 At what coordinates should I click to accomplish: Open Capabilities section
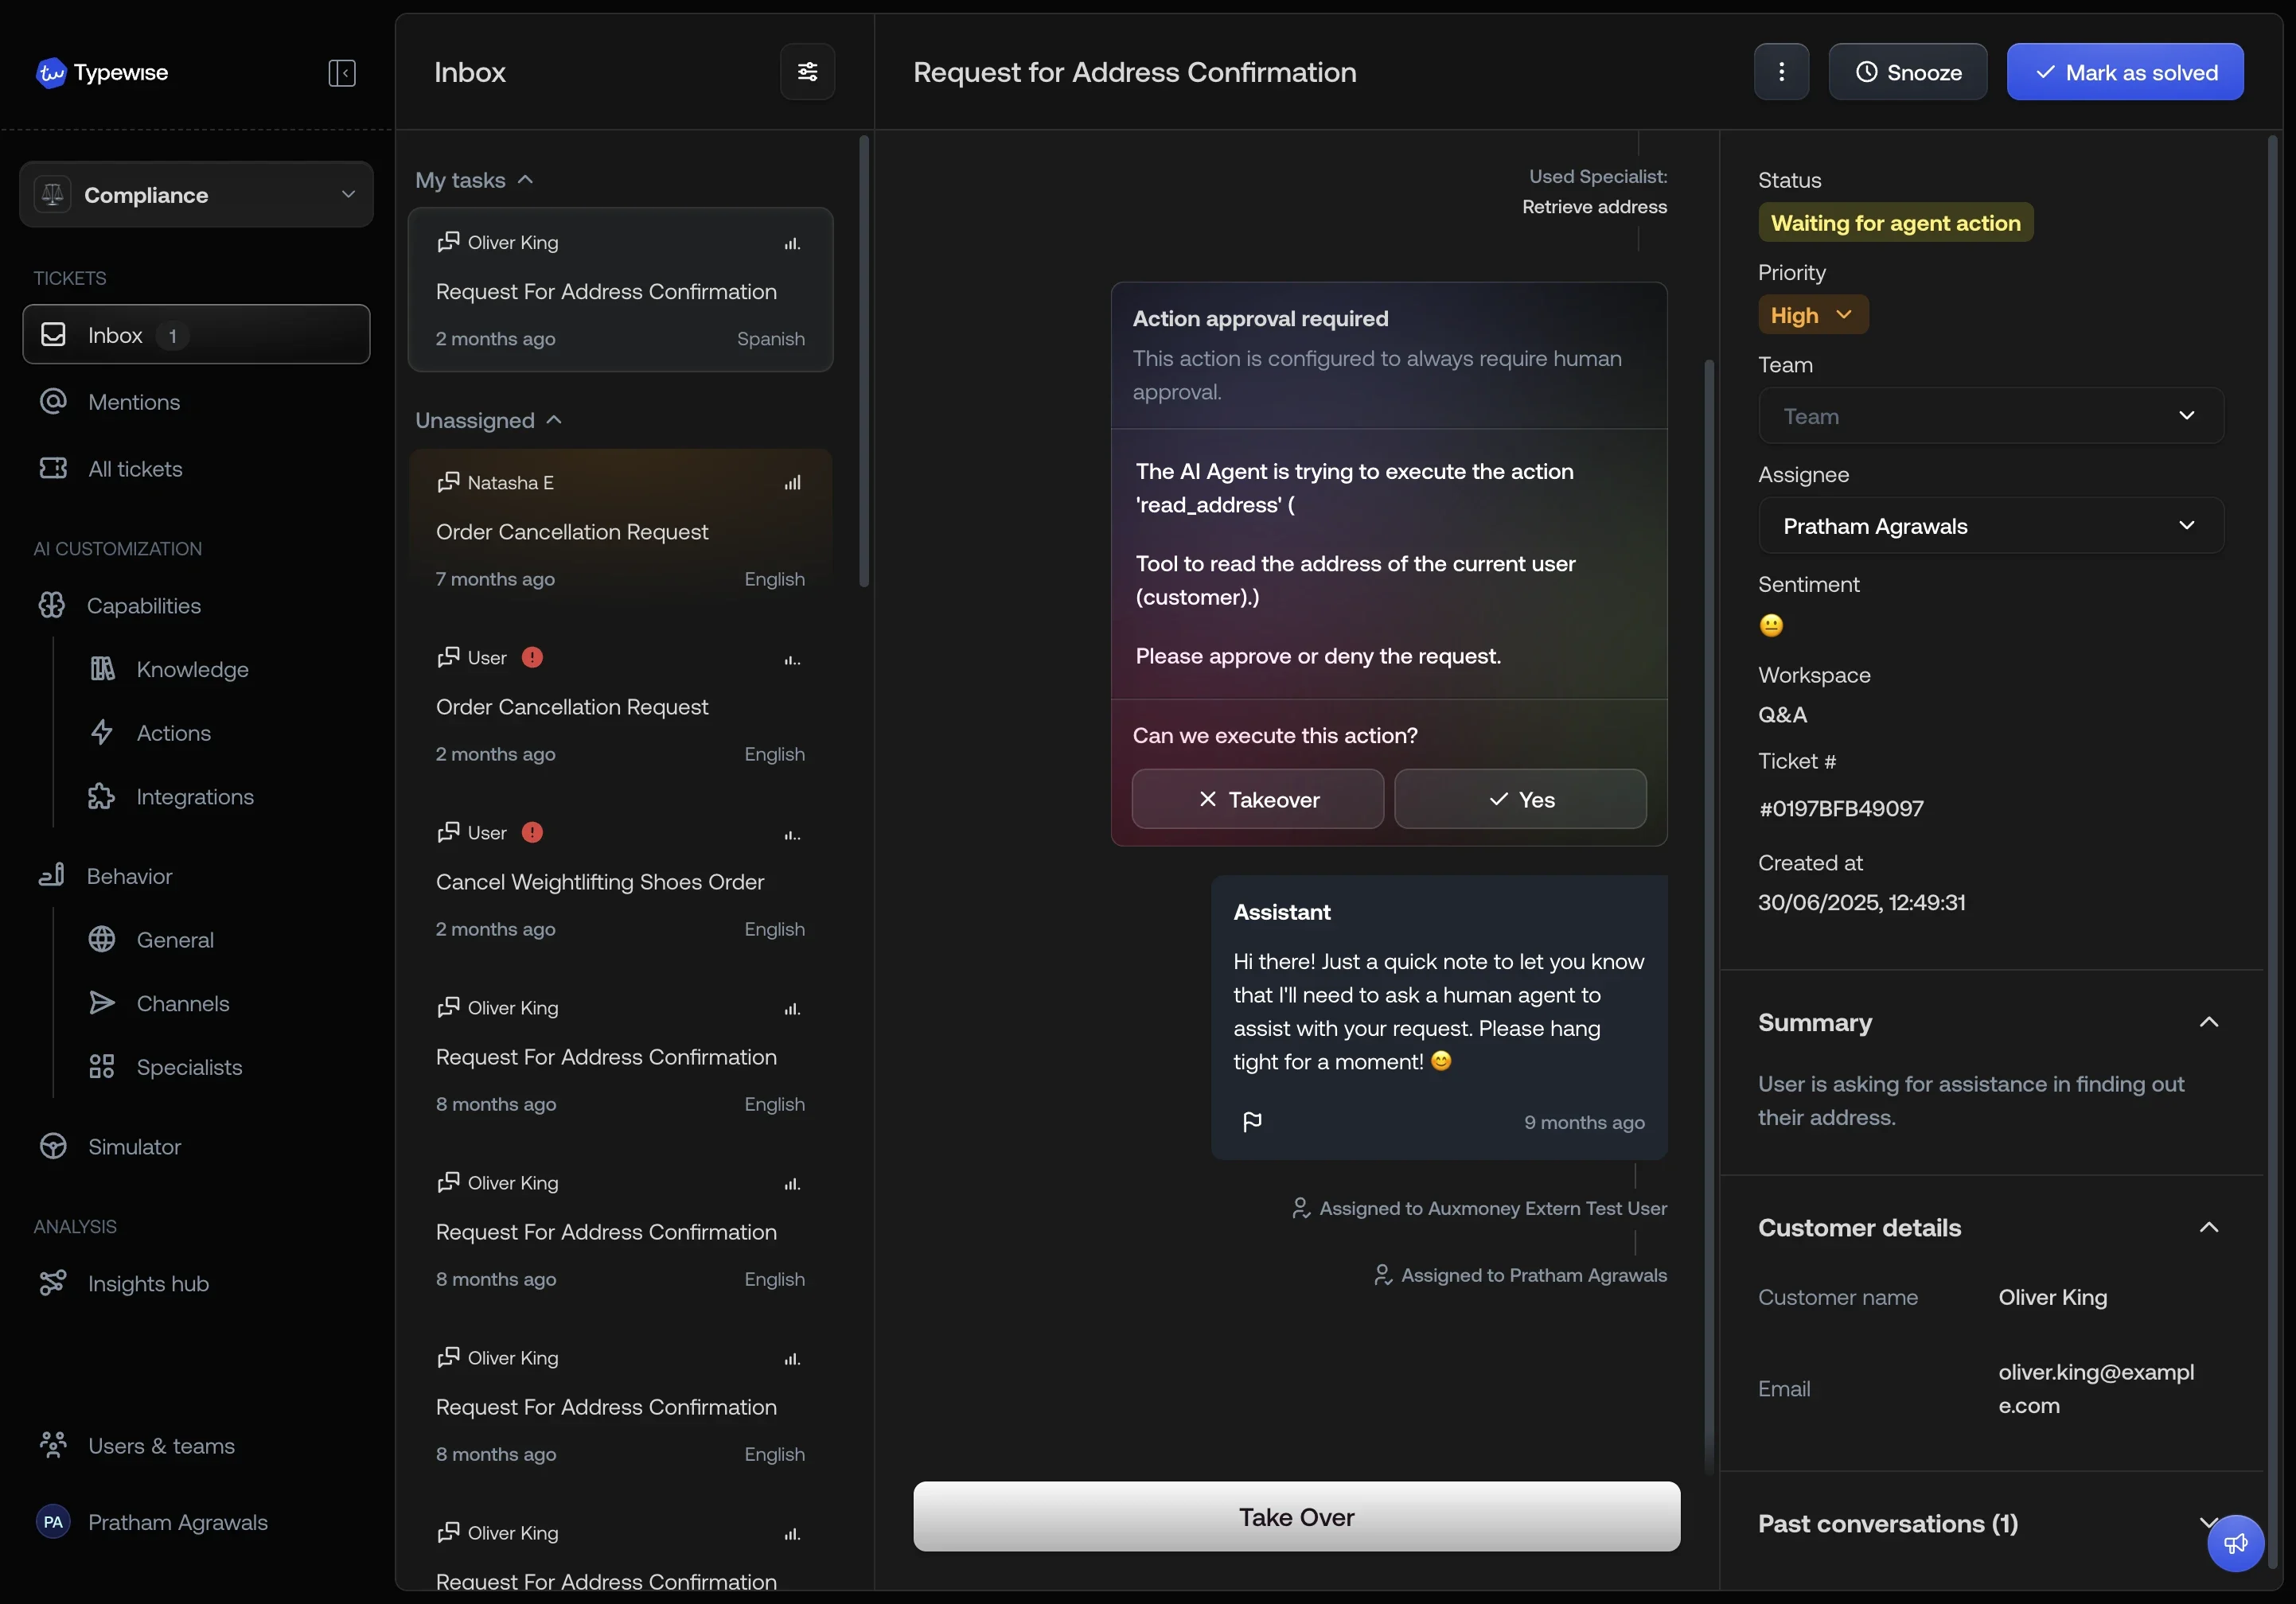click(x=143, y=606)
